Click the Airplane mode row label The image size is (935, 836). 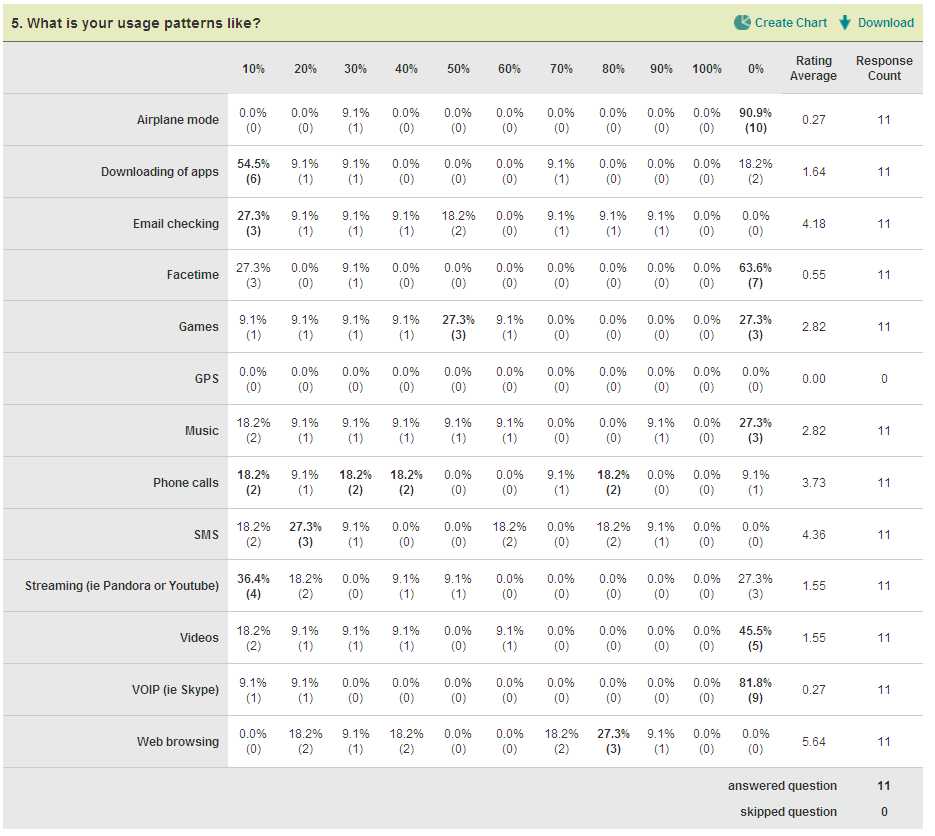coord(178,120)
